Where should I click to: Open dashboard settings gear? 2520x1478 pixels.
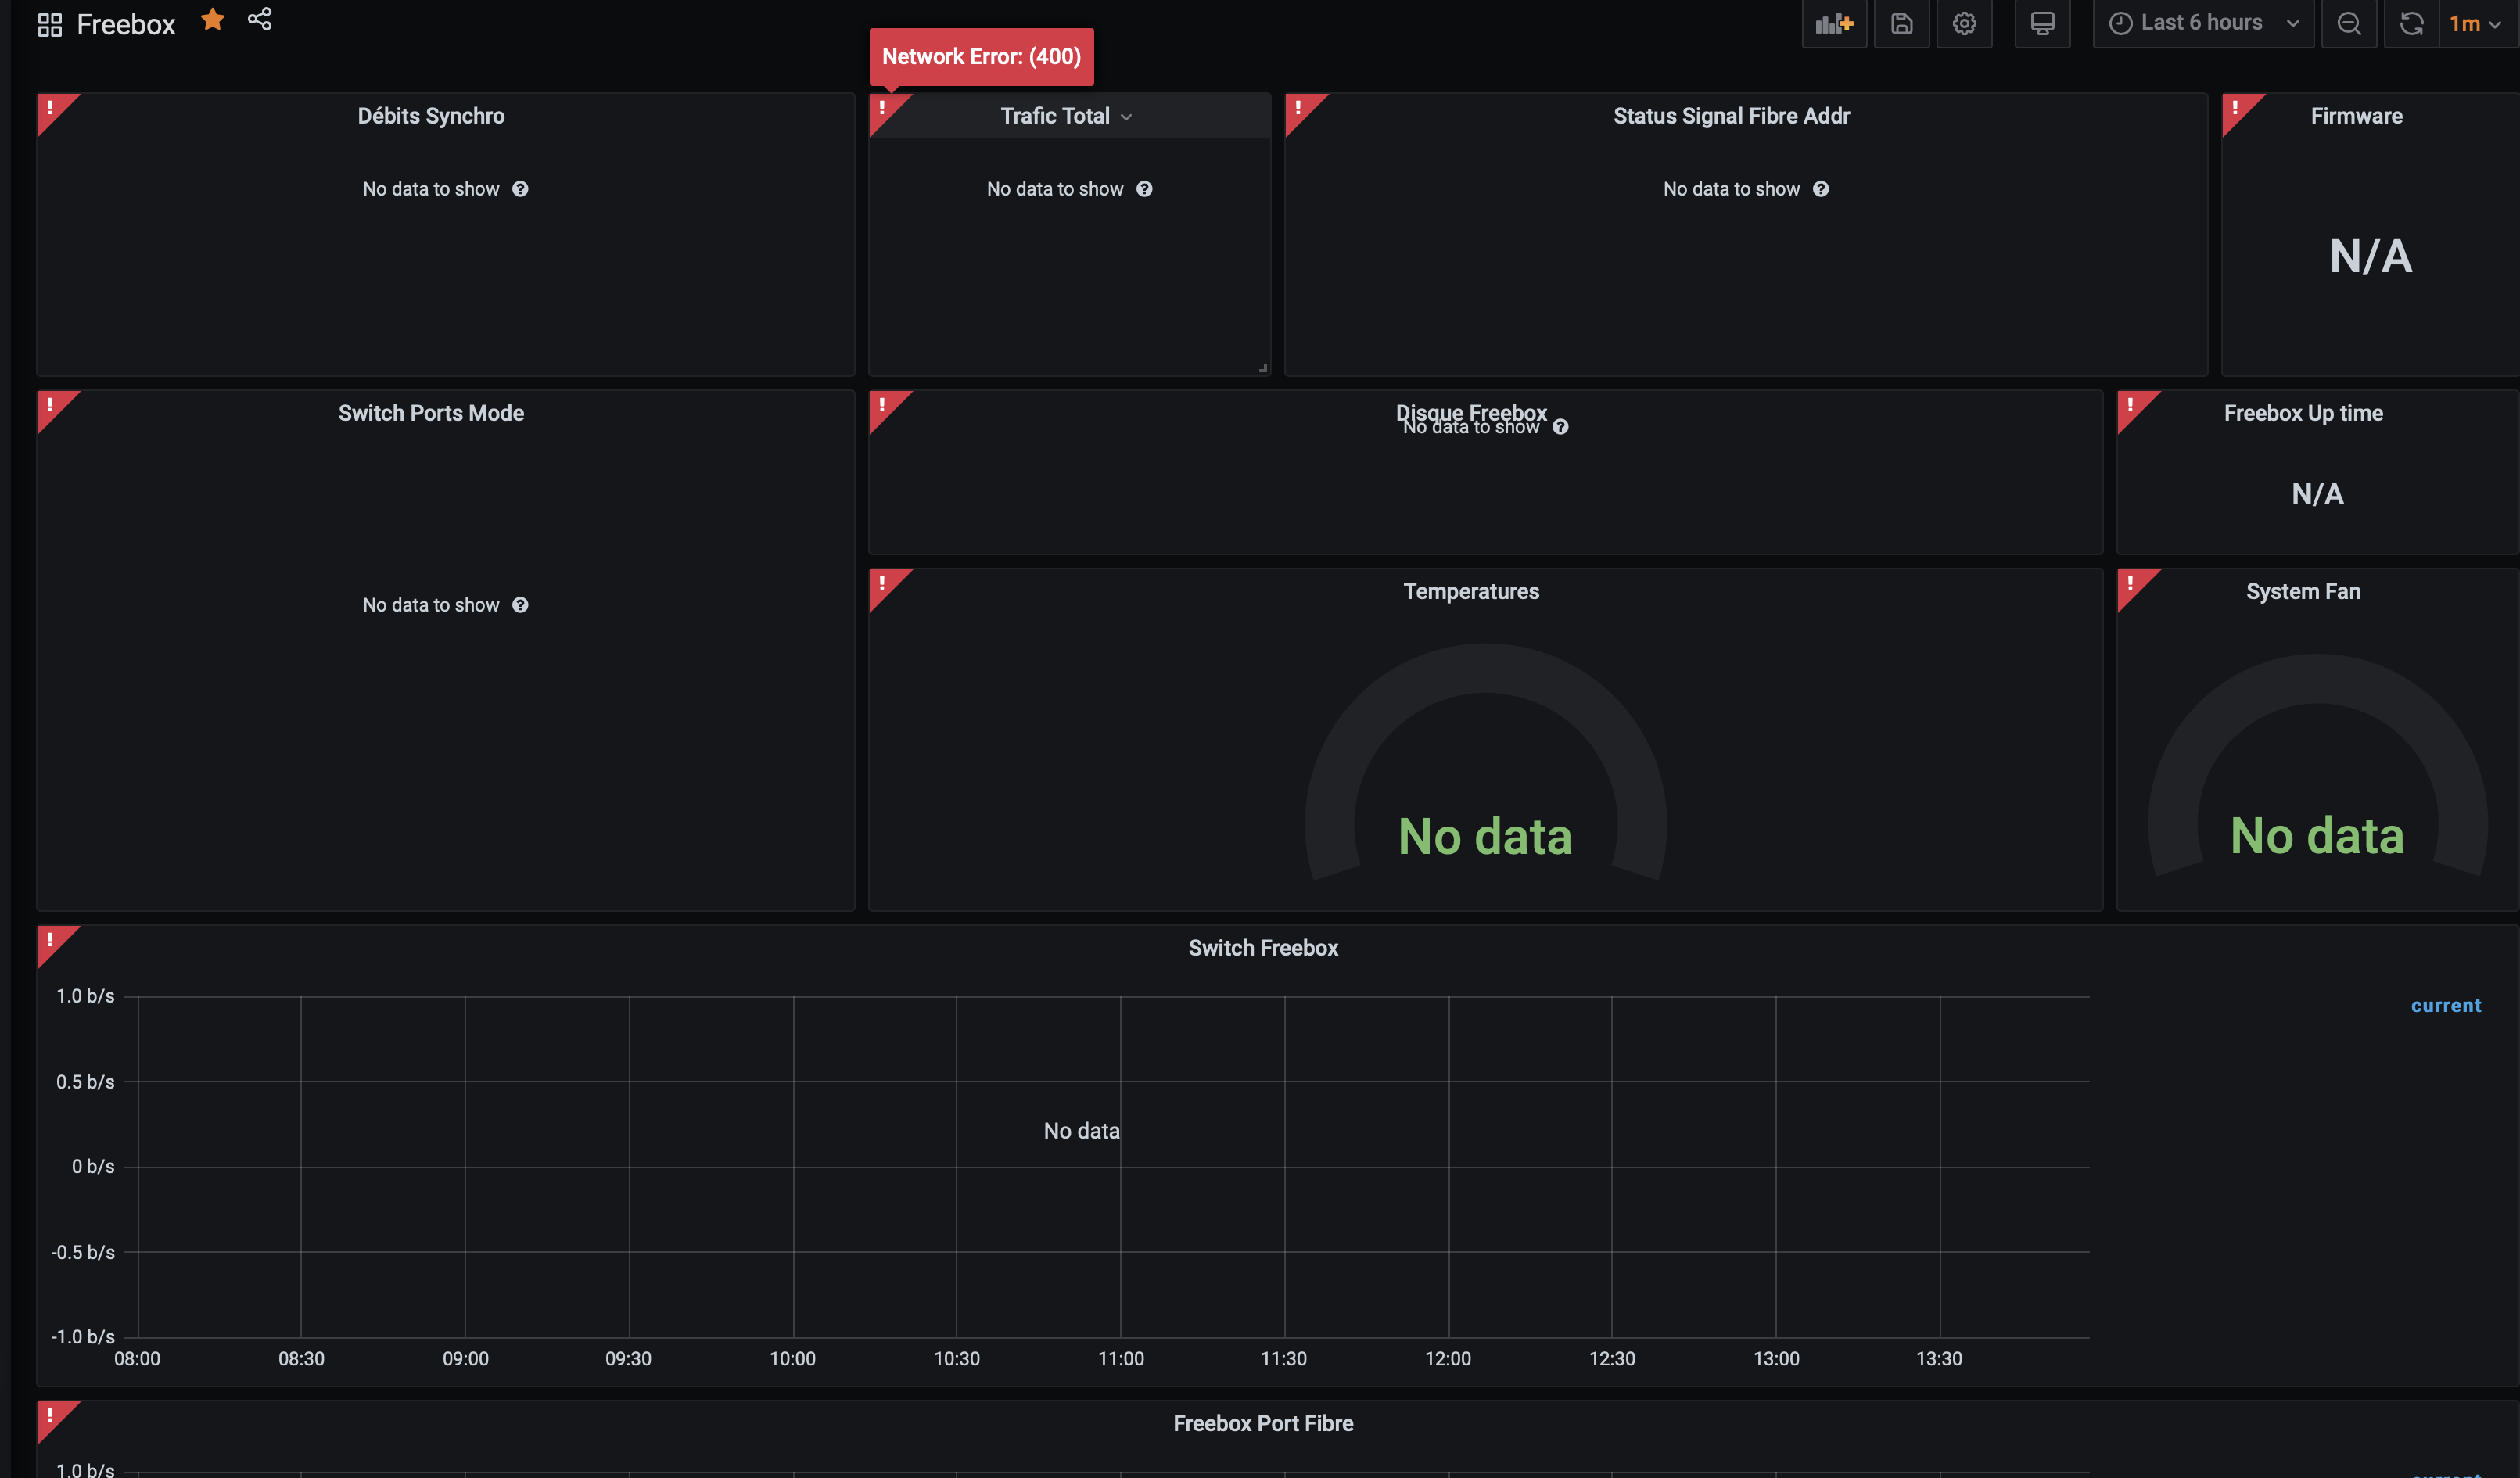coord(1964,24)
